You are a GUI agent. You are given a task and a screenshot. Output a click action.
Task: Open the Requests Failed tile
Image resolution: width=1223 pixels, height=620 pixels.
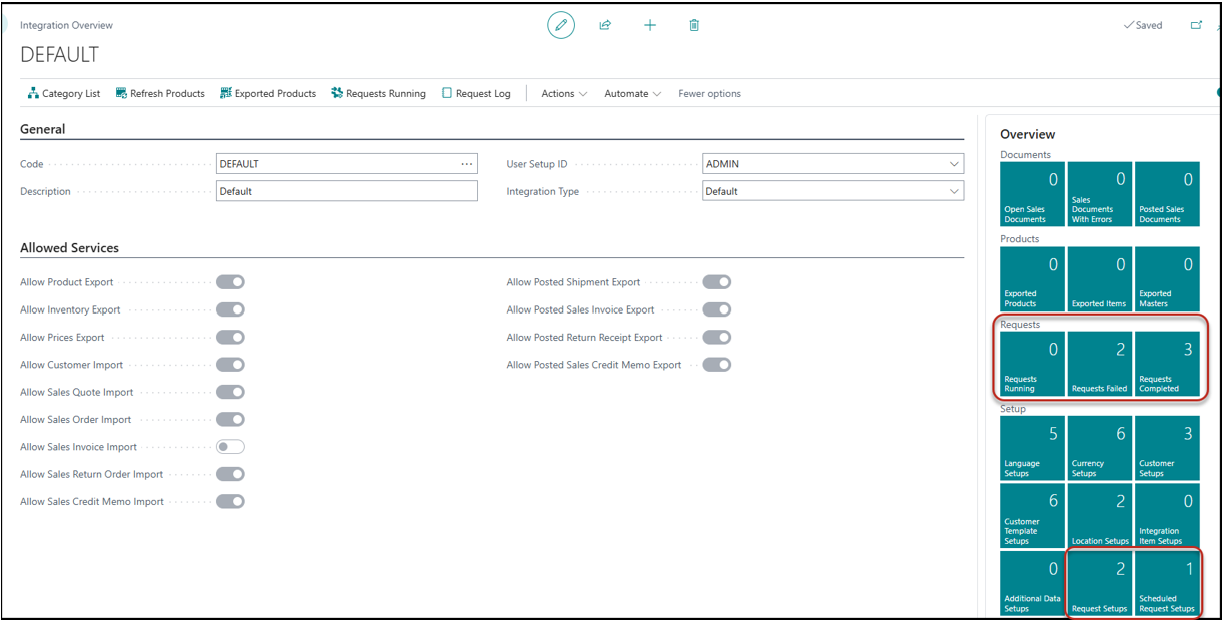coord(1099,365)
